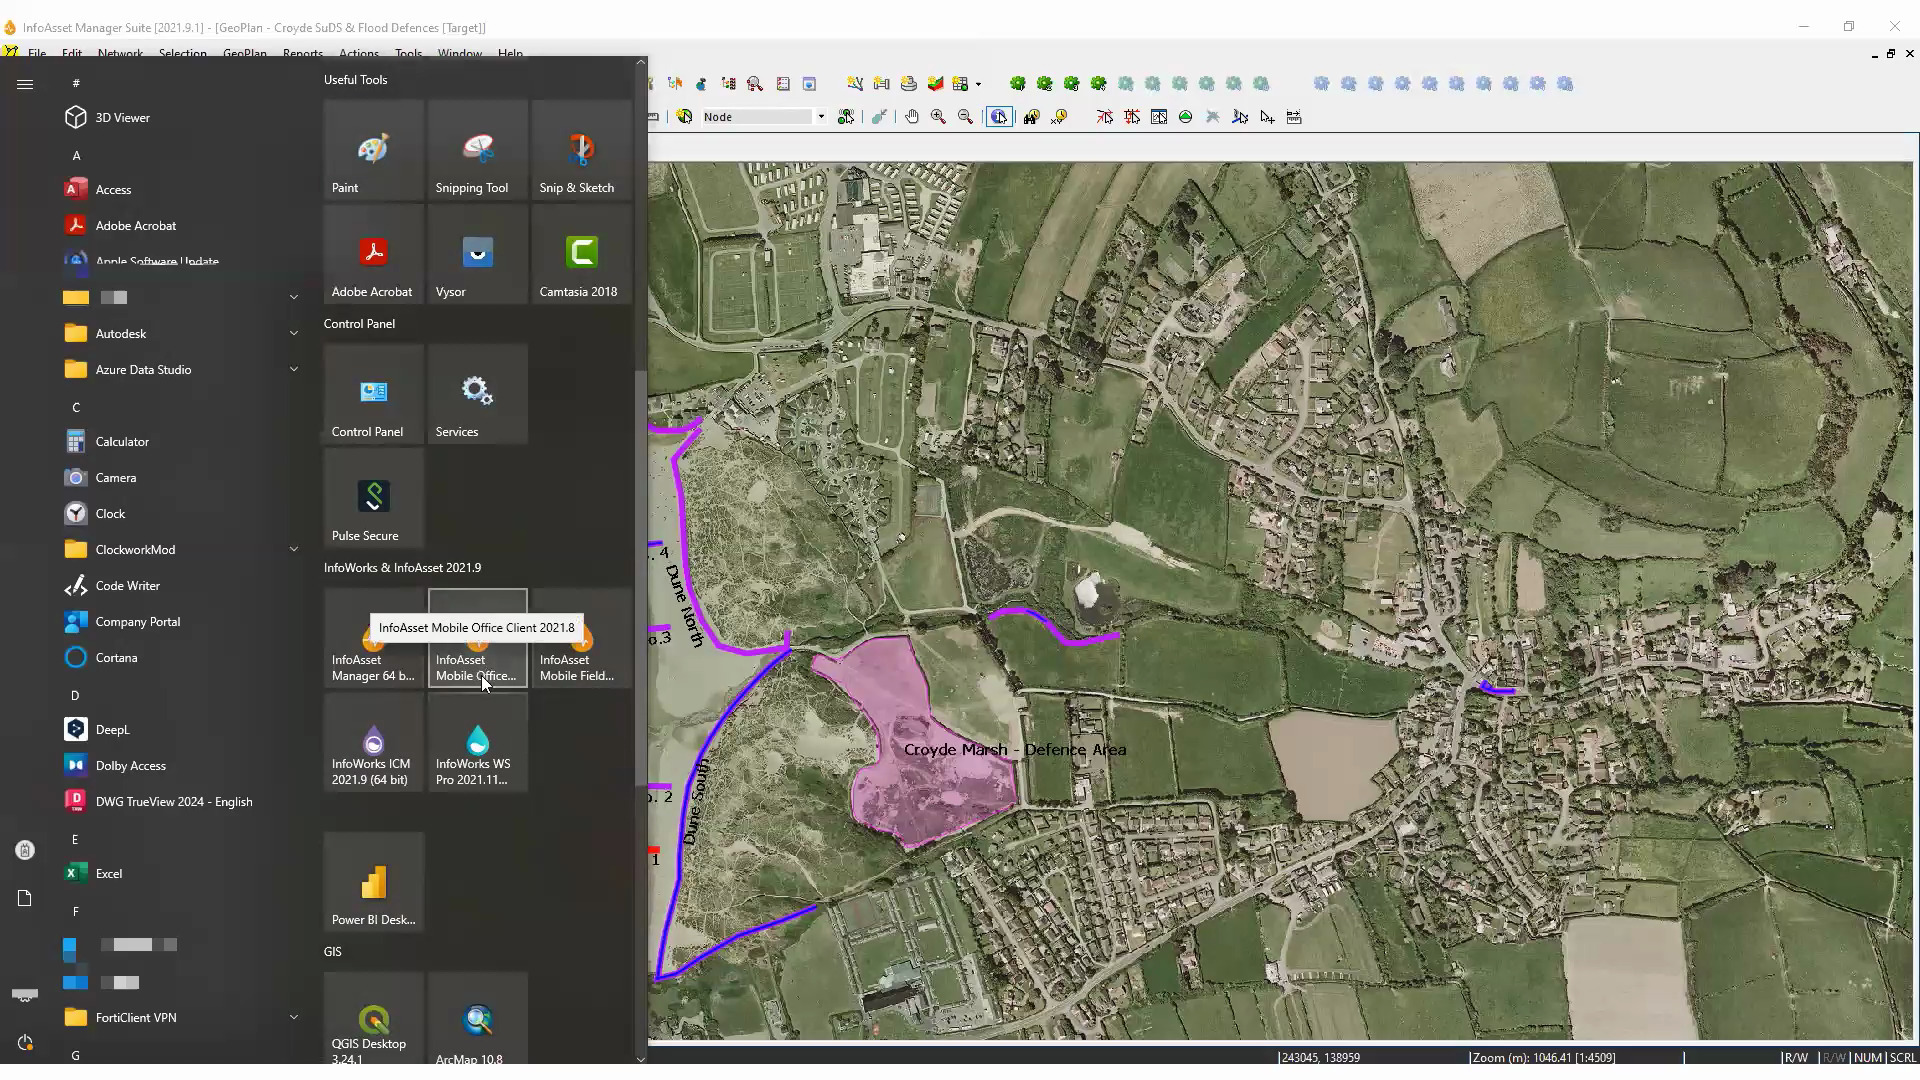The width and height of the screenshot is (1920, 1080).
Task: Toggle R/W mode in the status bar
Action: click(1796, 1057)
